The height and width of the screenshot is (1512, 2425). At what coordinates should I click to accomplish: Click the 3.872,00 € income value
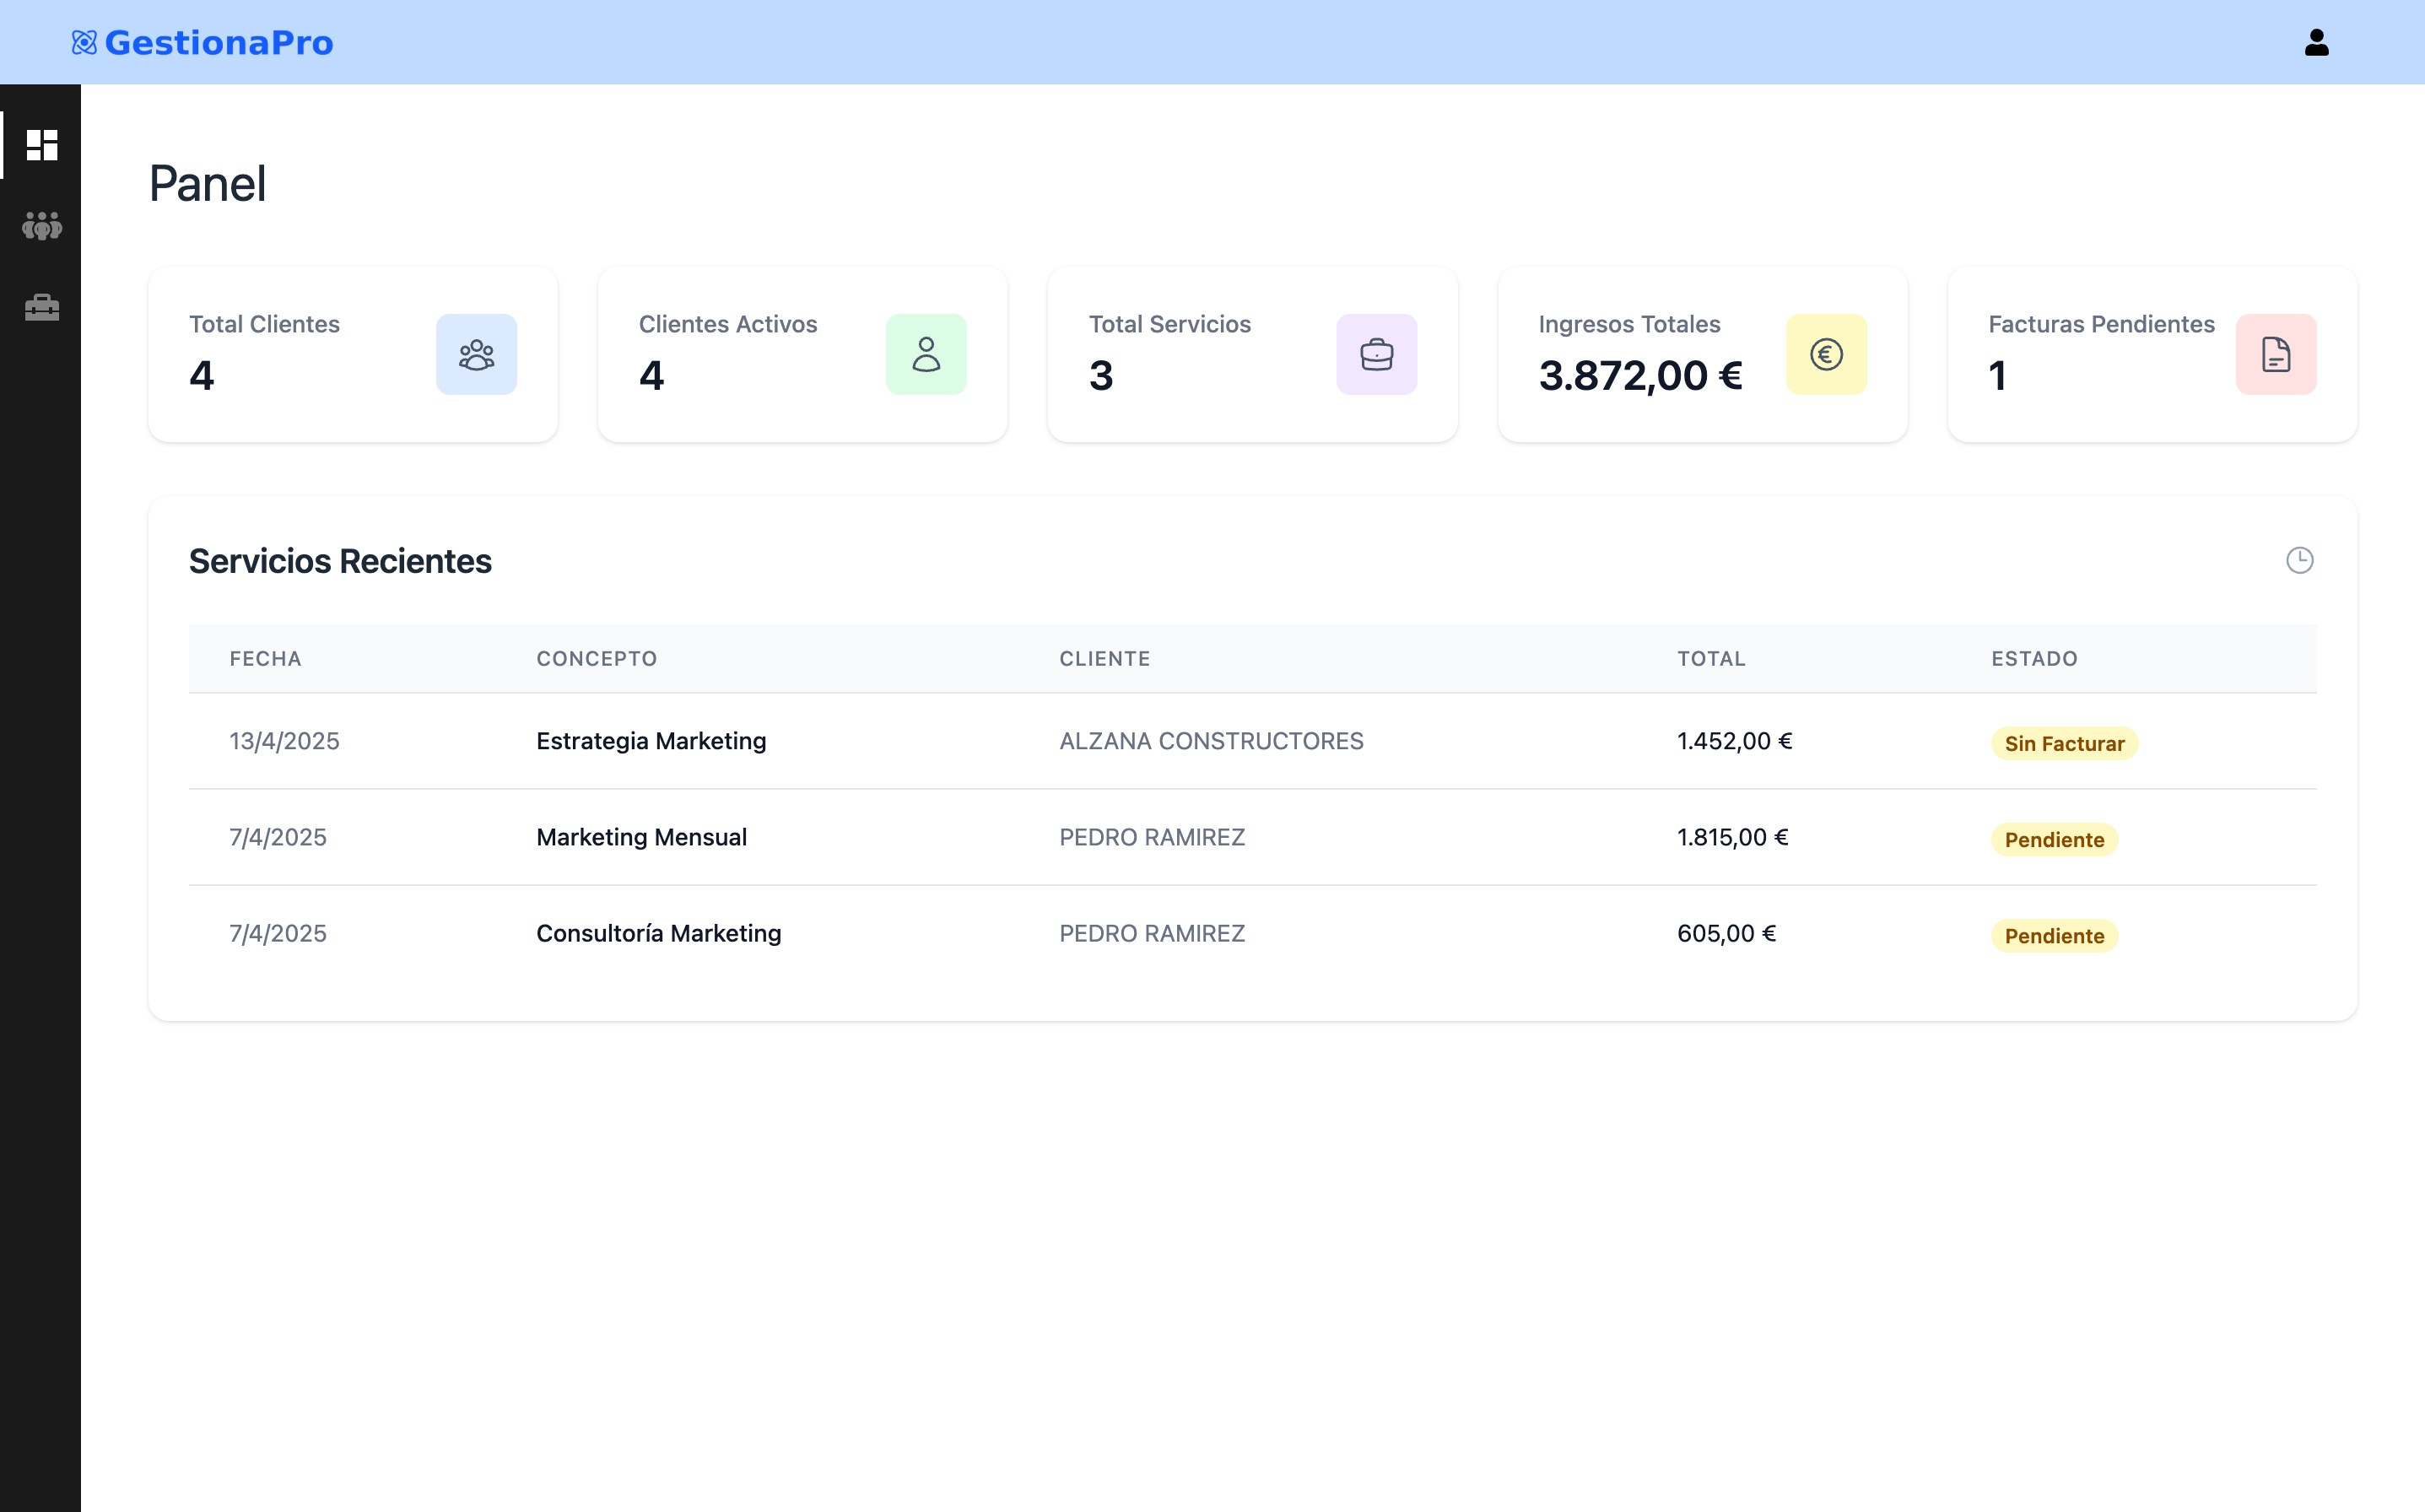[x=1640, y=376]
